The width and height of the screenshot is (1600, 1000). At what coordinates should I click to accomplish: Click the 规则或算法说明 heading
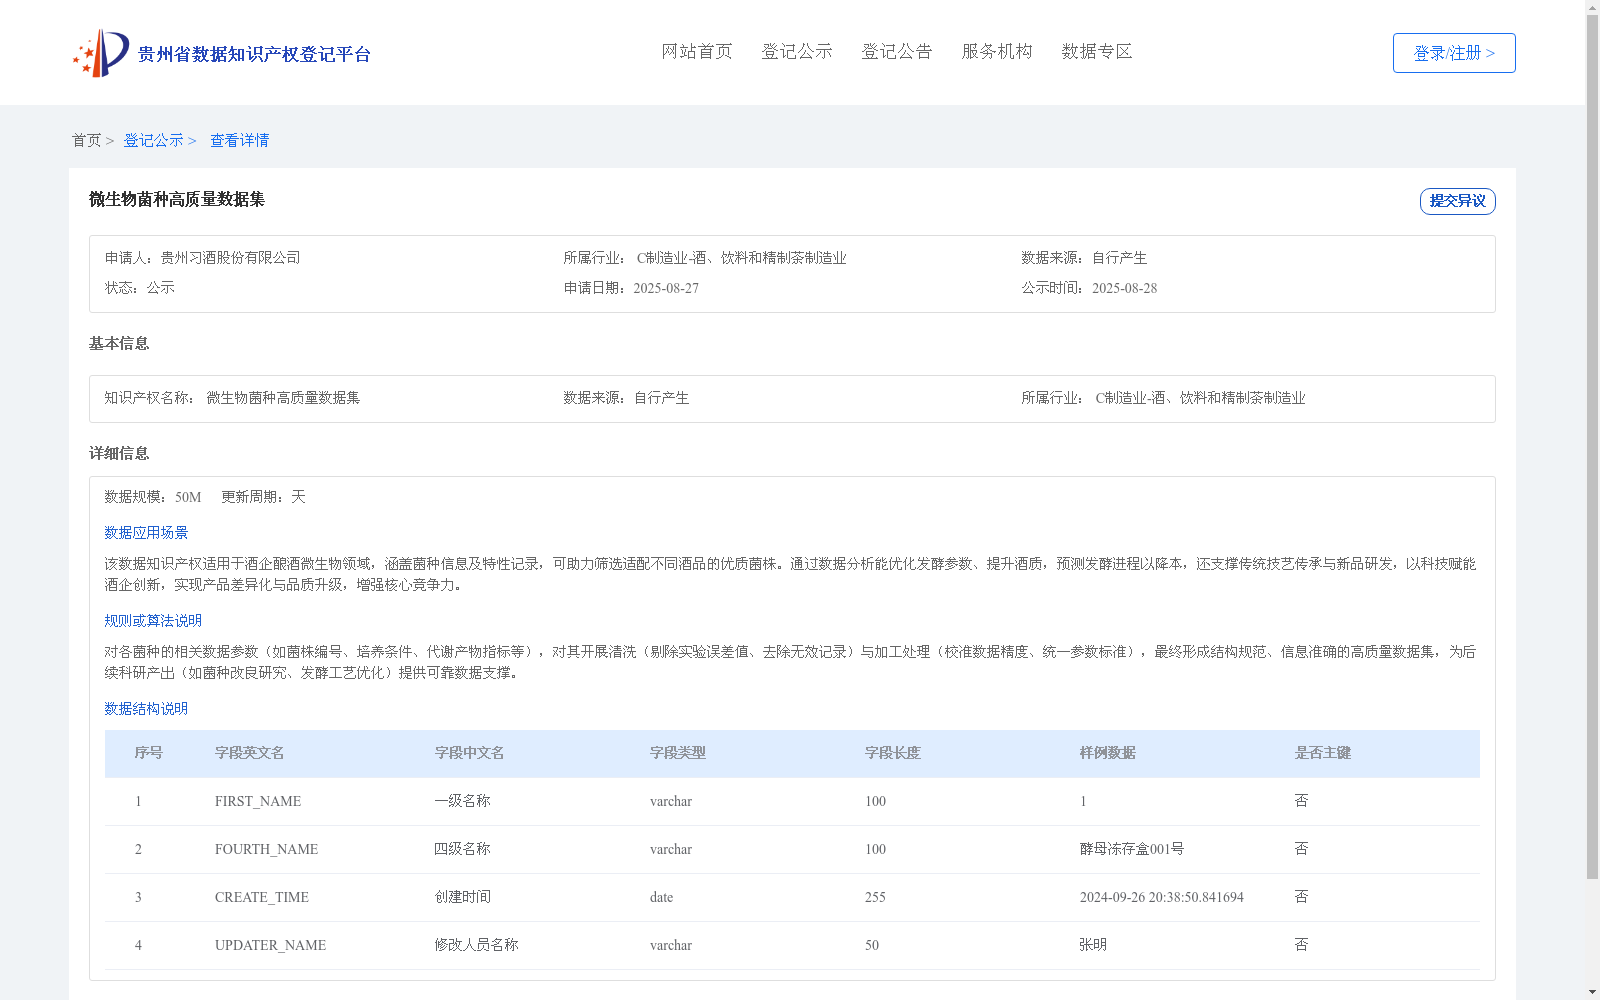153,620
